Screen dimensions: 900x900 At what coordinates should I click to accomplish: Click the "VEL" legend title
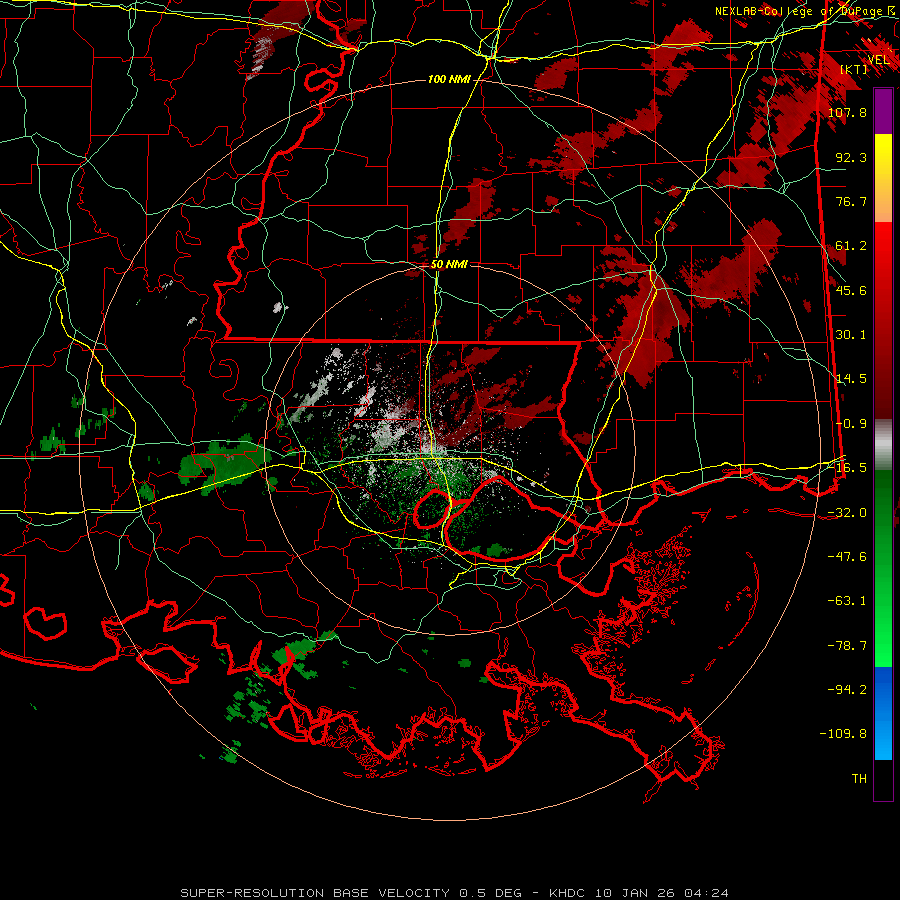click(878, 60)
